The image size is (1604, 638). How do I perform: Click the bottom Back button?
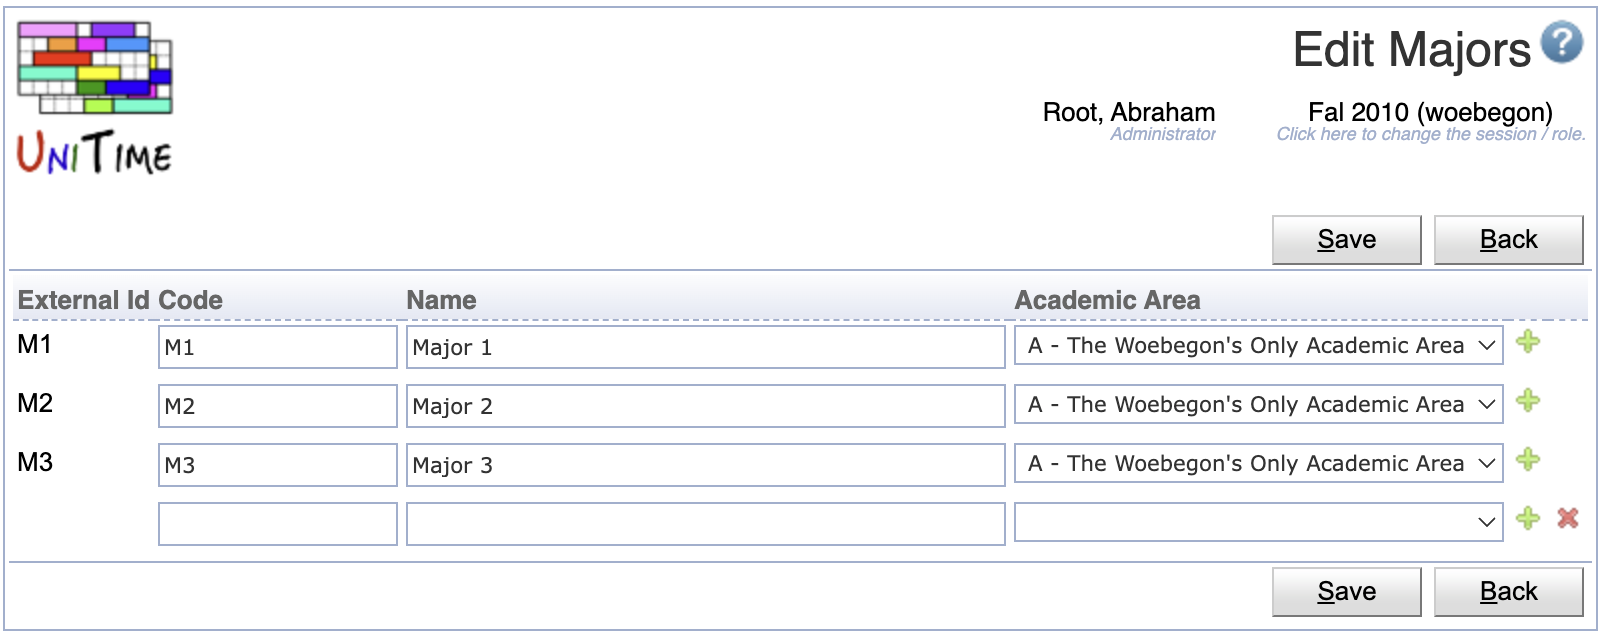point(1508,592)
